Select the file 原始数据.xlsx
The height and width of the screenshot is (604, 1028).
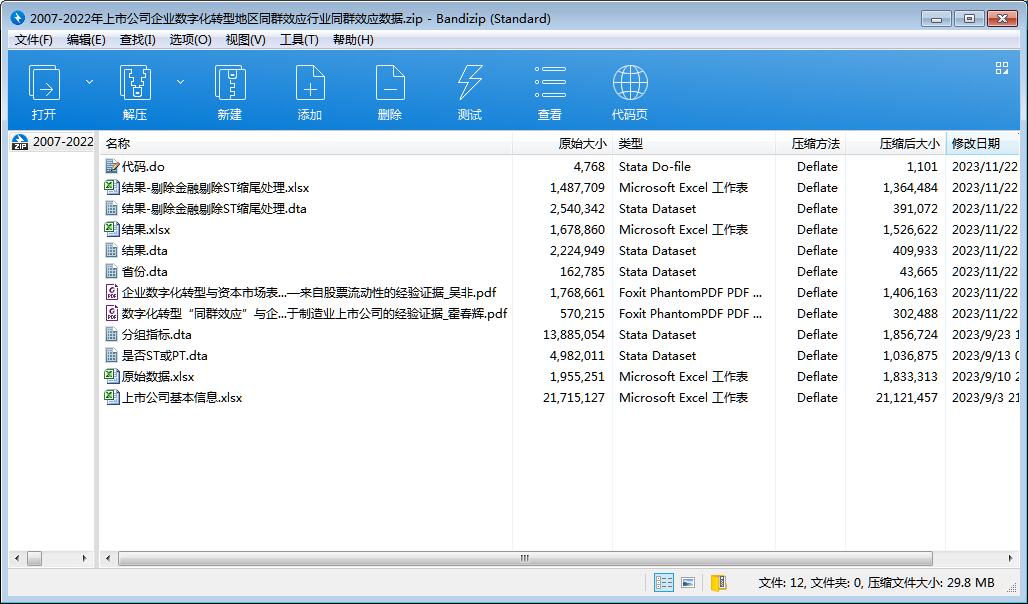(158, 376)
